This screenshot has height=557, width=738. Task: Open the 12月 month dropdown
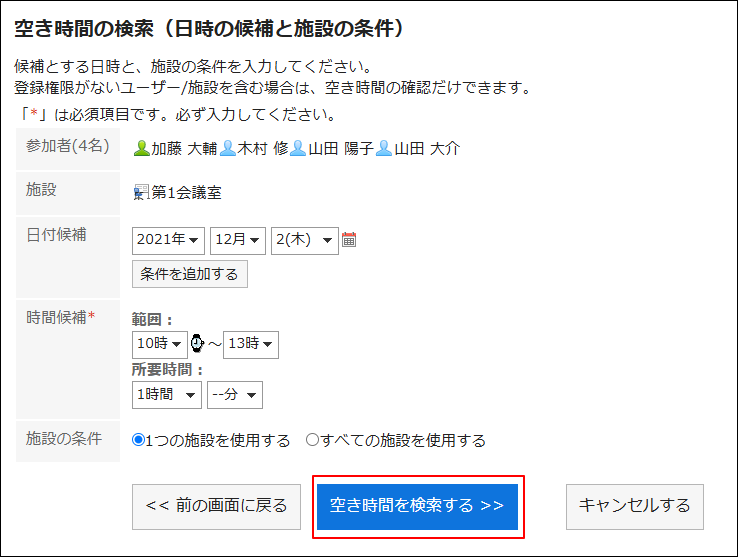238,241
